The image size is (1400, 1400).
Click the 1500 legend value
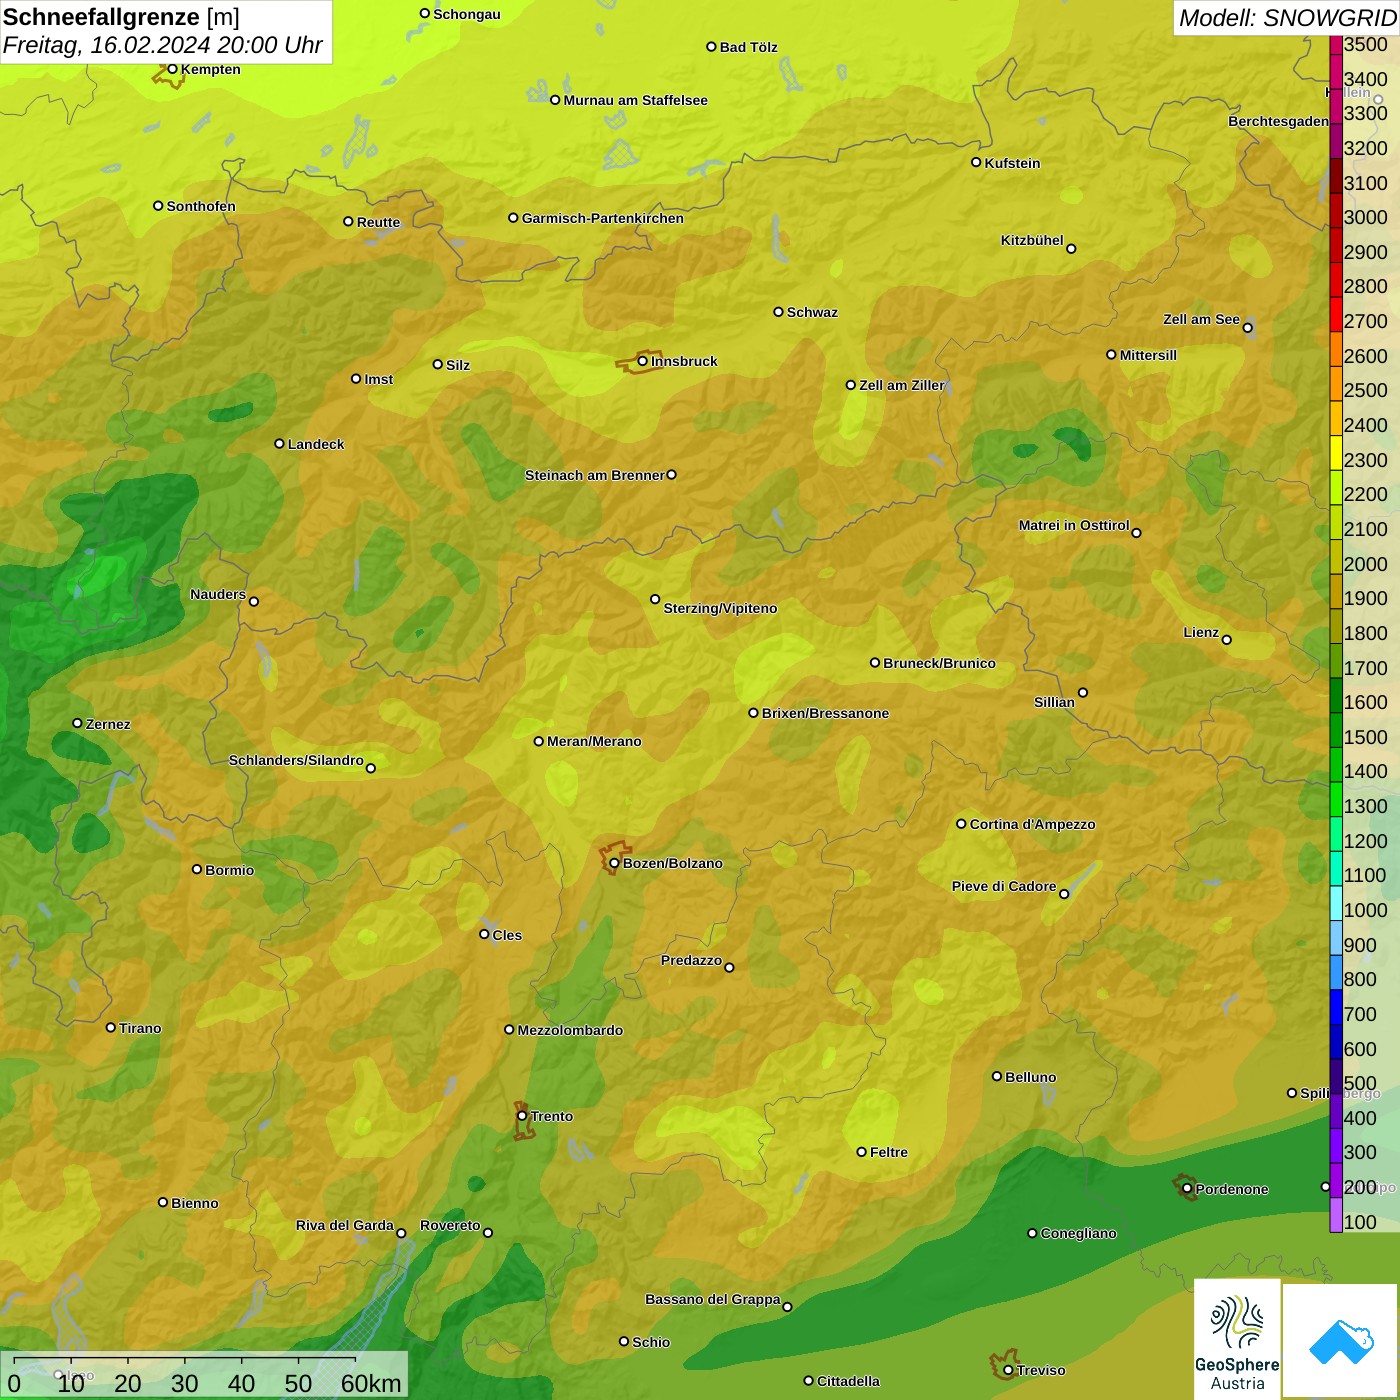1366,737
